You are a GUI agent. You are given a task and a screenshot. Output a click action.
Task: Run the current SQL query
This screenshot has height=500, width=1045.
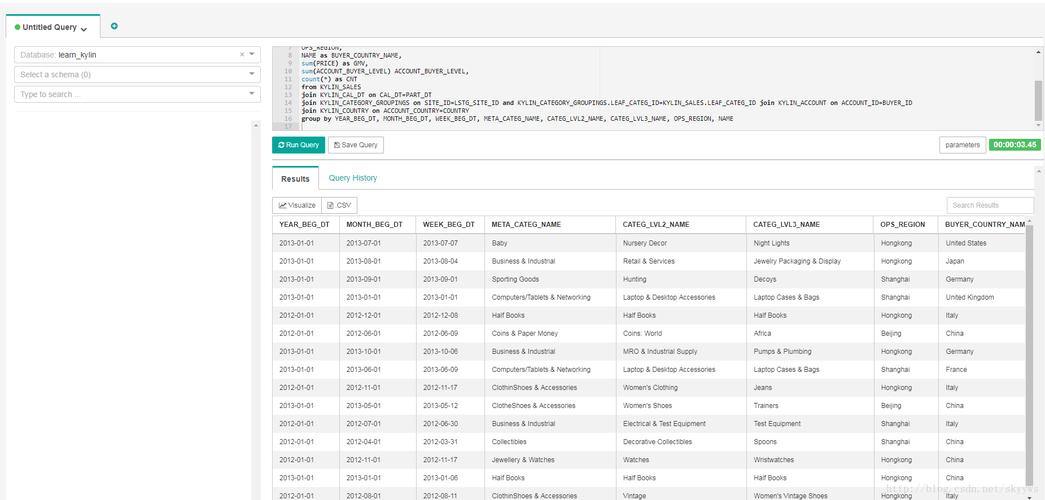pos(298,145)
